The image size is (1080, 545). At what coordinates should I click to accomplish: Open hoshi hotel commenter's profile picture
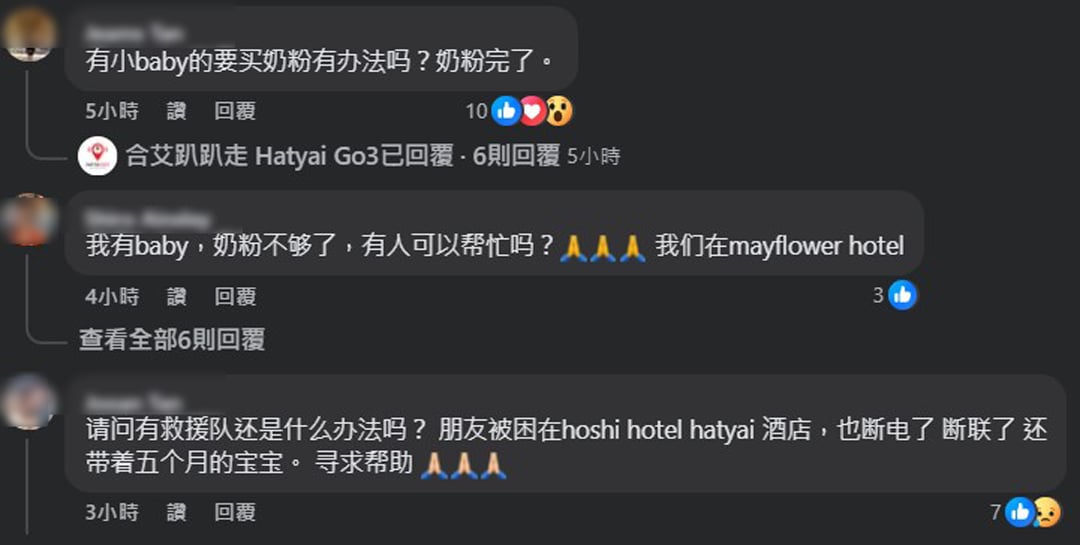(x=29, y=402)
